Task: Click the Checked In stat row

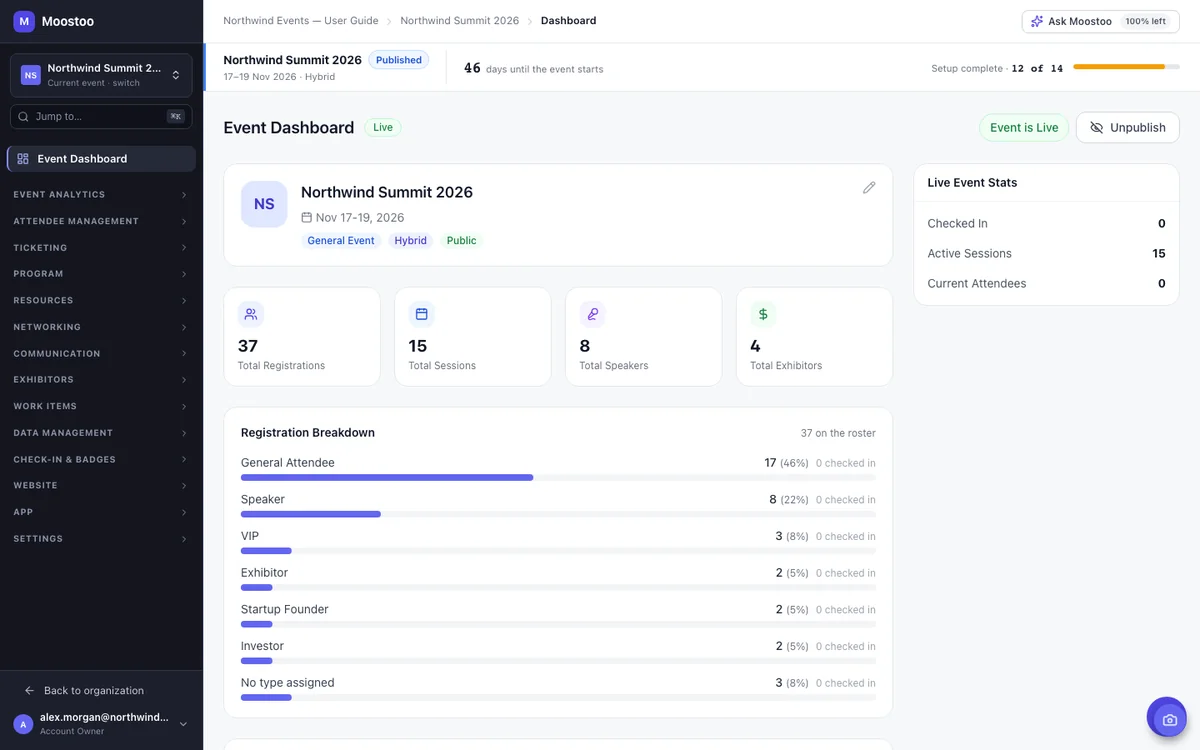Action: 1046,224
